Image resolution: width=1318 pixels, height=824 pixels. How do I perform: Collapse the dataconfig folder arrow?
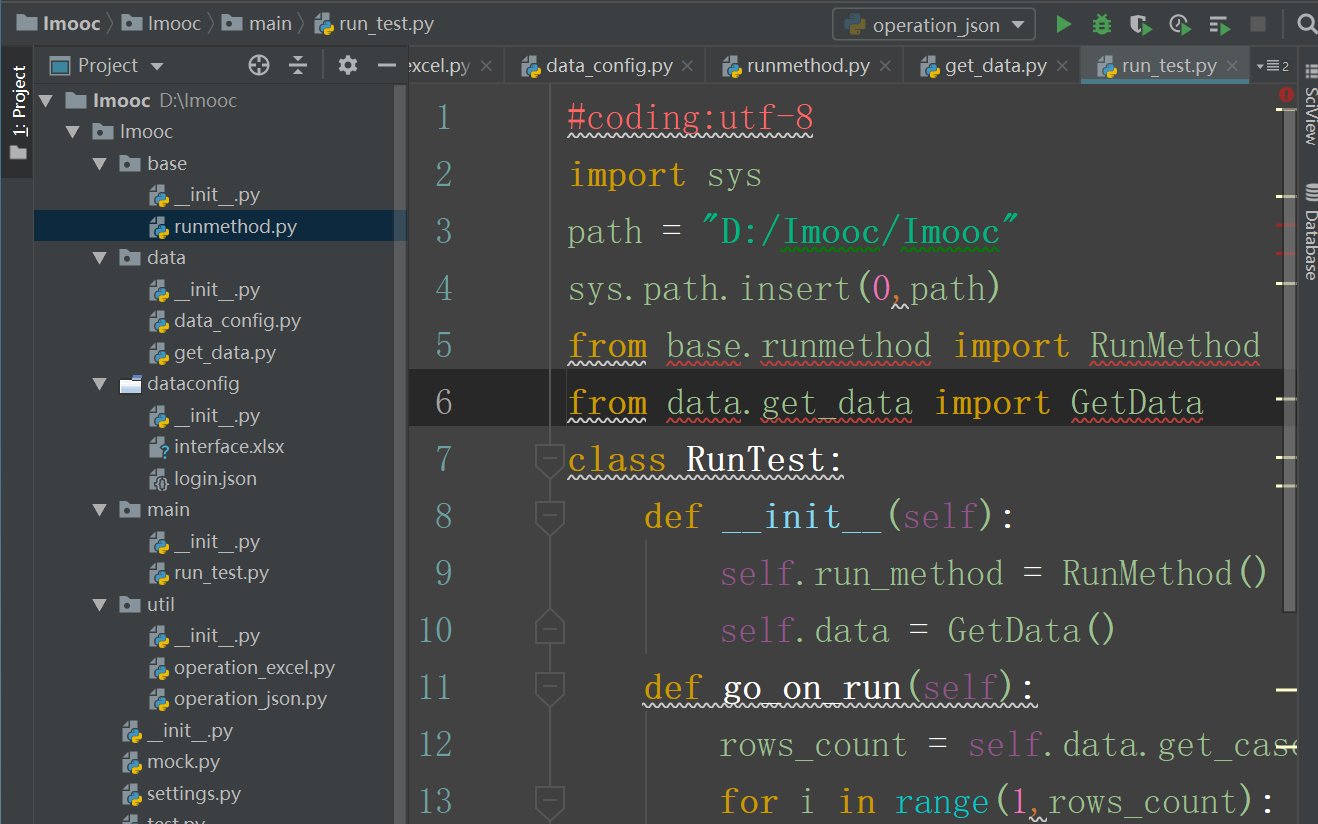(99, 384)
